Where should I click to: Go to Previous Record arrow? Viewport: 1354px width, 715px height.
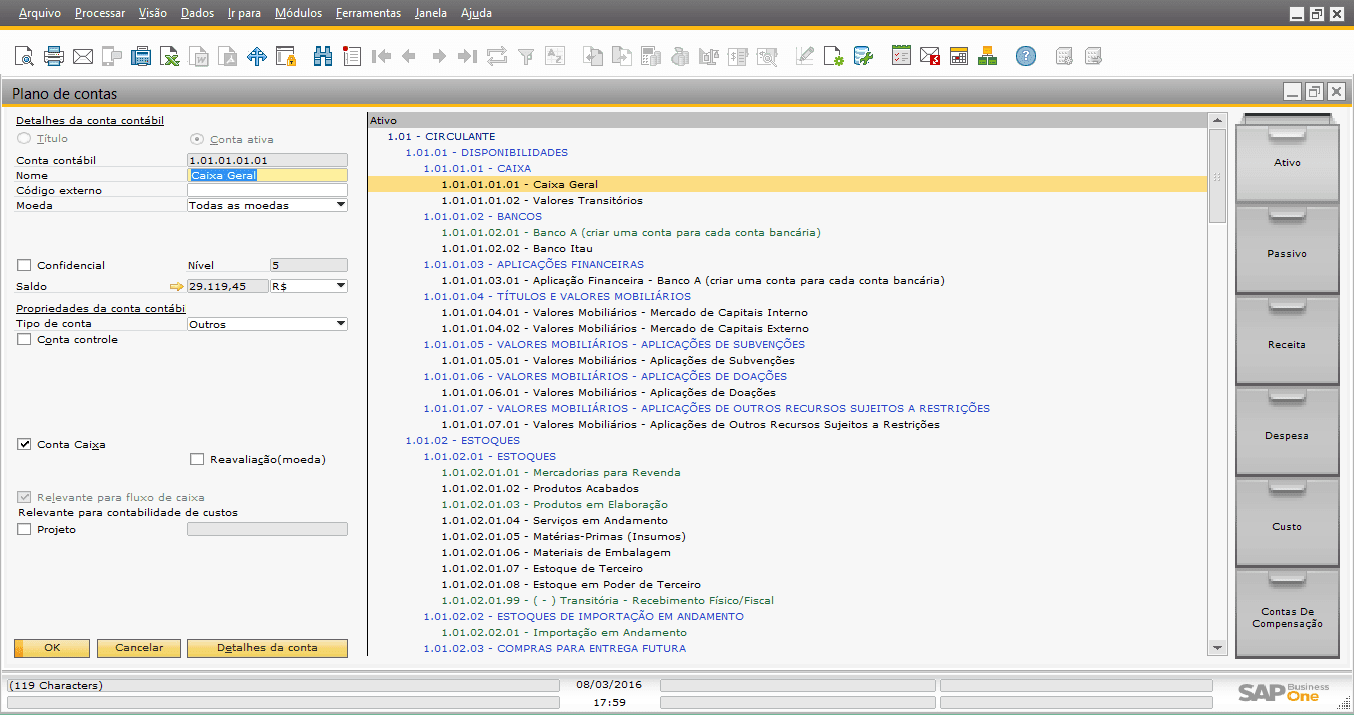click(409, 56)
